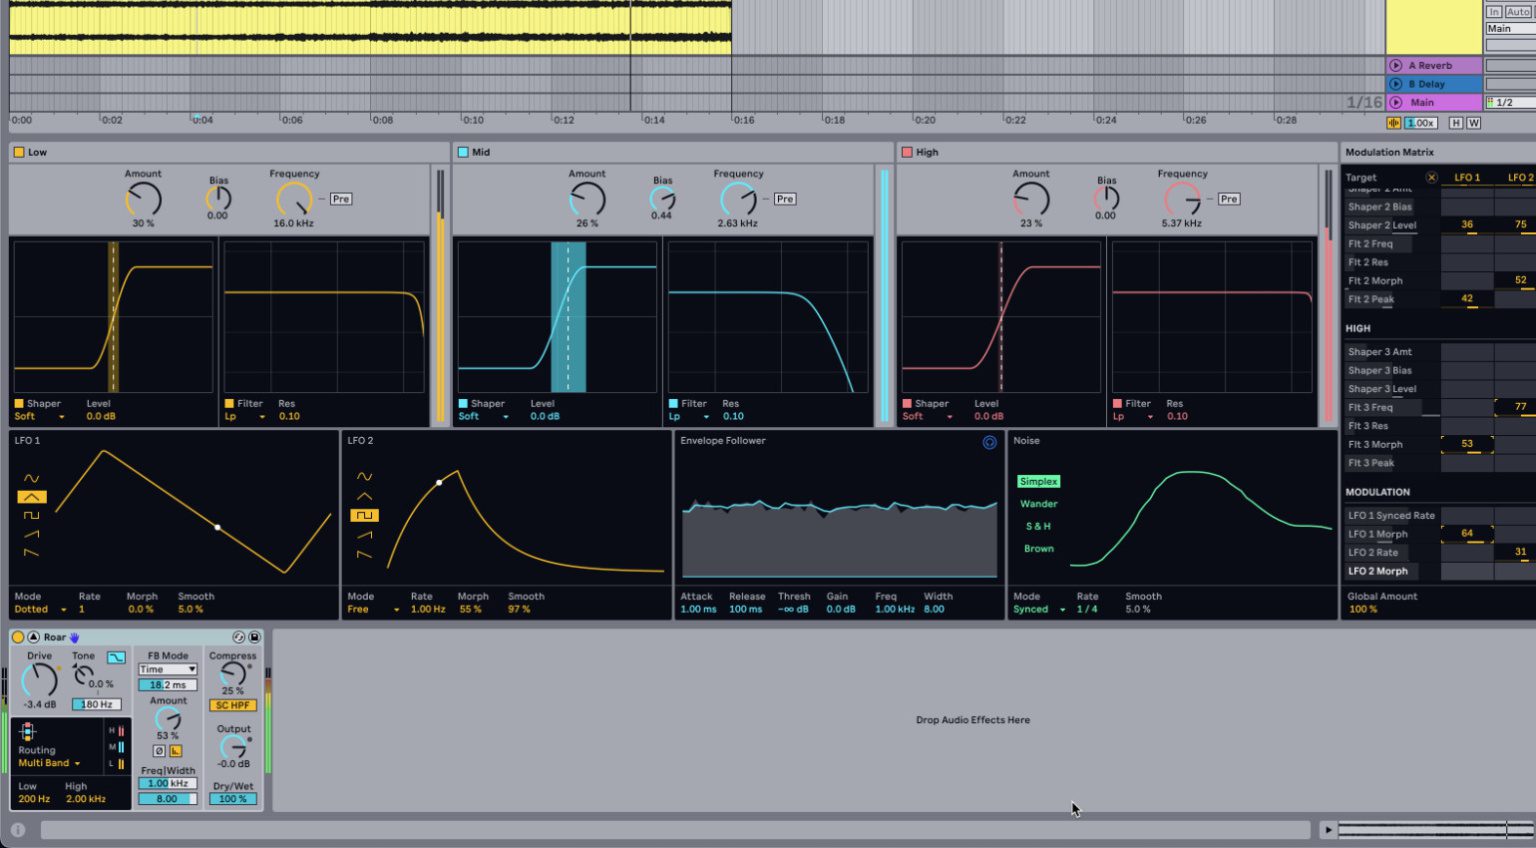Select the triangle waveform for LFO 1

[32, 497]
